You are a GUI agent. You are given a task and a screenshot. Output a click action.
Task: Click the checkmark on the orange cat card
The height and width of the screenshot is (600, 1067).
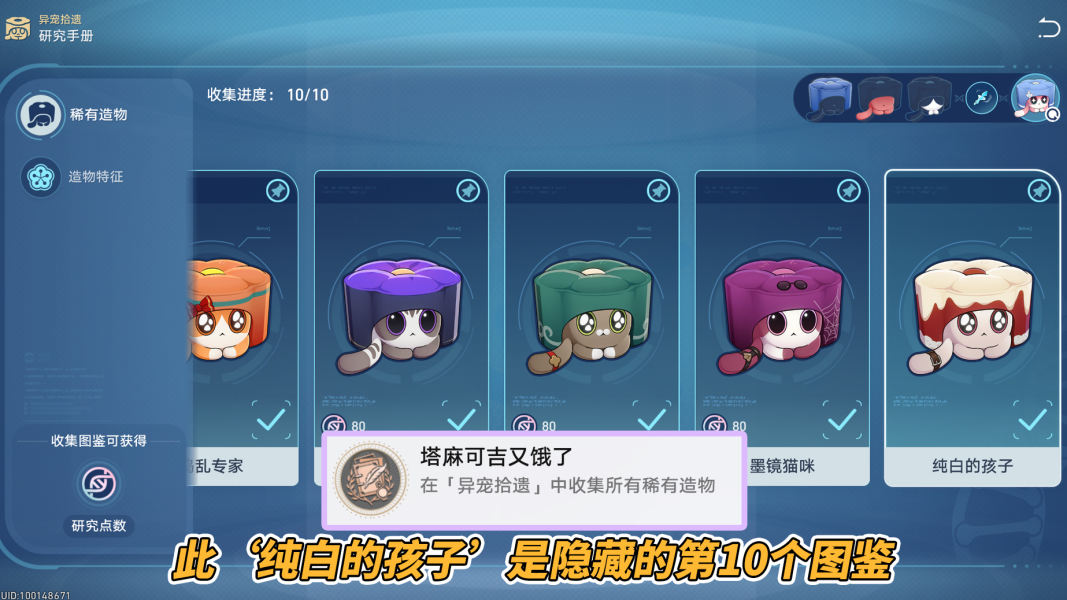tap(271, 420)
